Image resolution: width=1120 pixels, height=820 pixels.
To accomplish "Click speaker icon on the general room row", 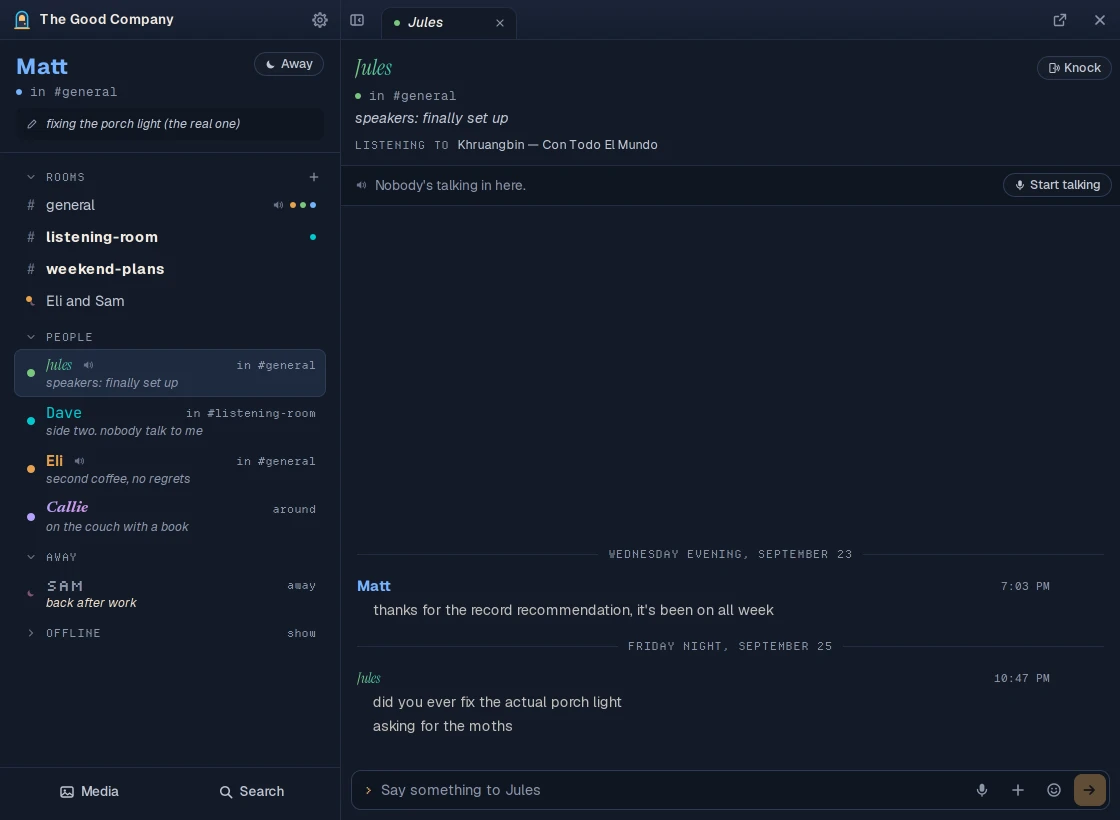I will coord(278,205).
